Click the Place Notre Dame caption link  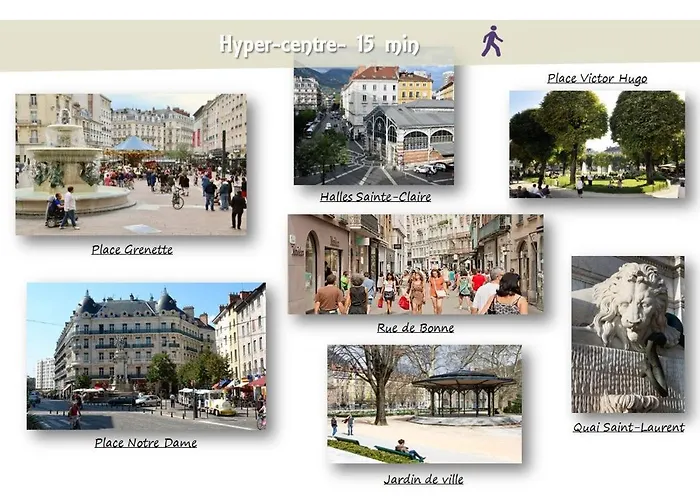click(146, 443)
